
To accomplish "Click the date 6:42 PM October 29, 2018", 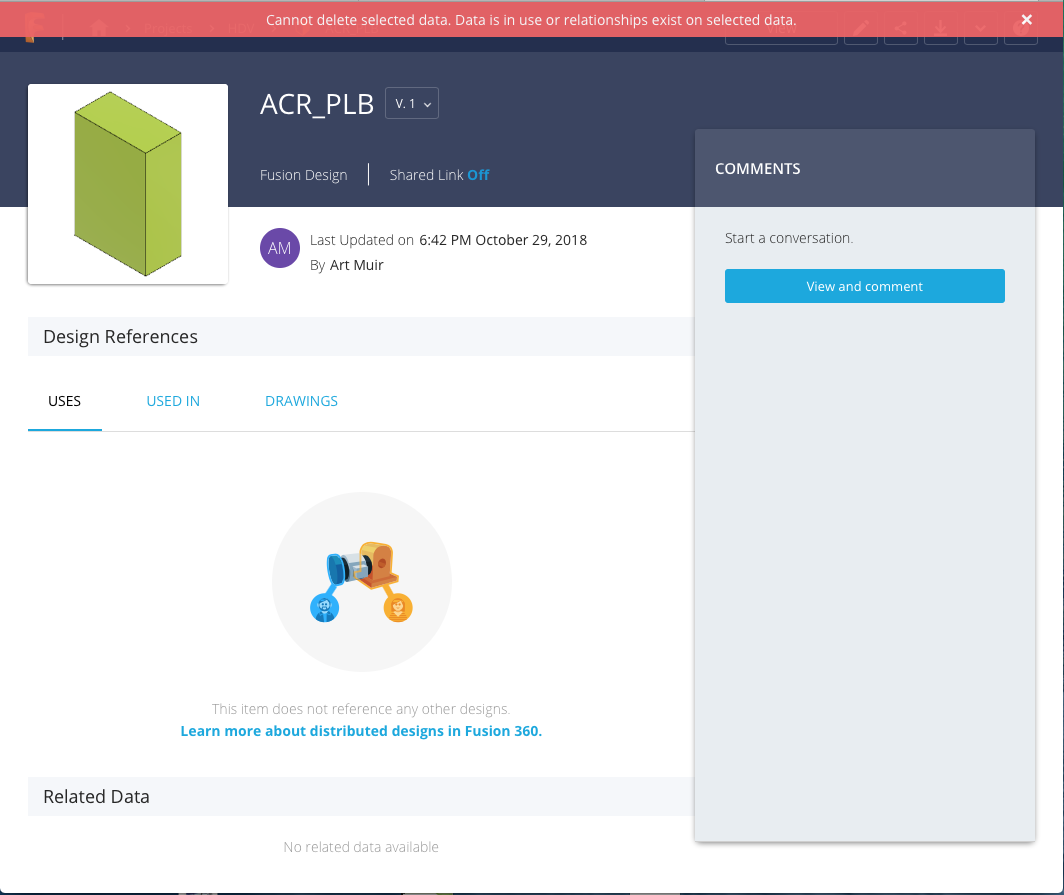I will point(503,240).
